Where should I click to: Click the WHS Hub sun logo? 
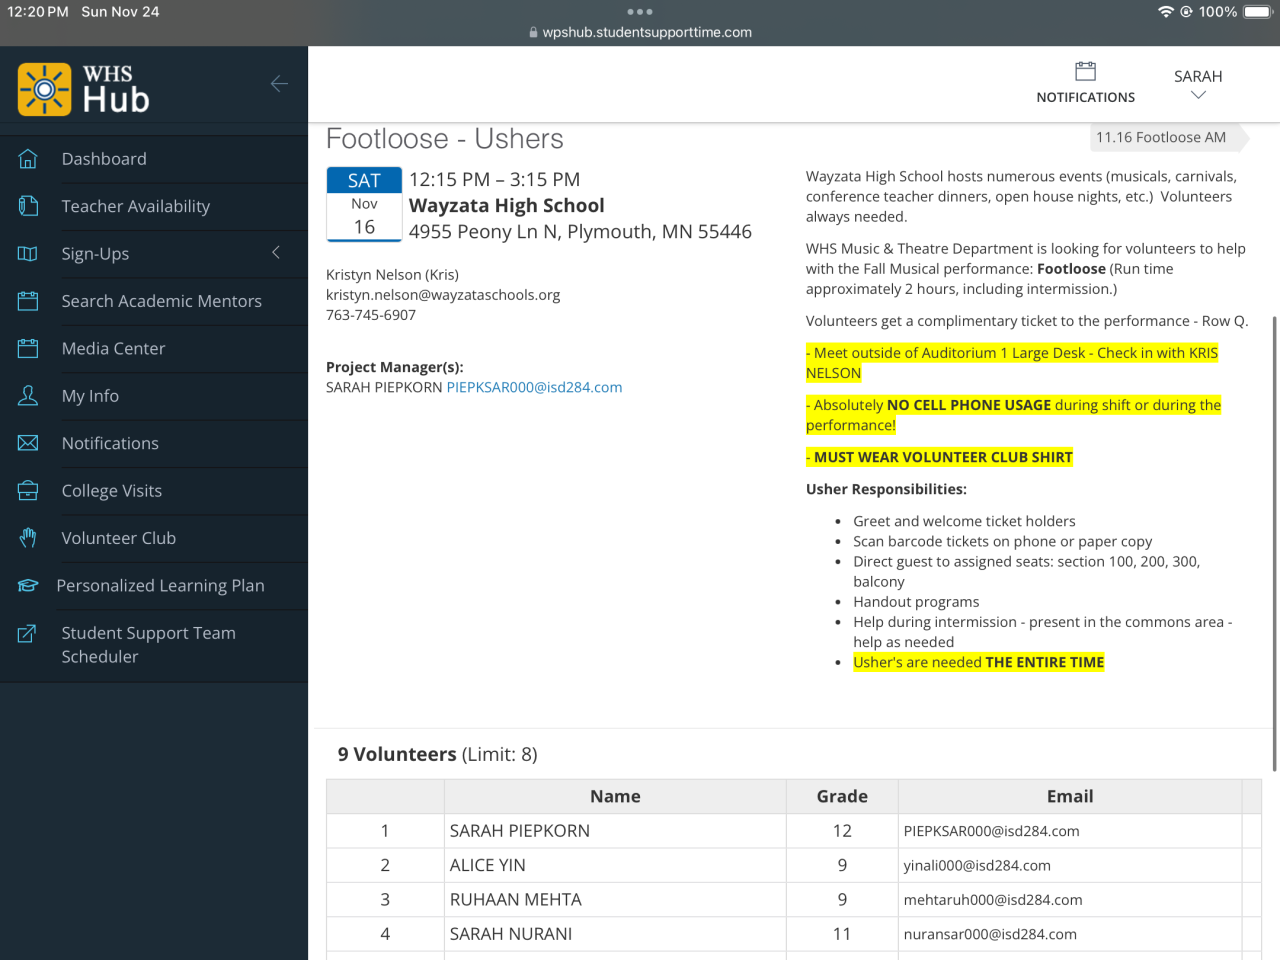coord(44,89)
